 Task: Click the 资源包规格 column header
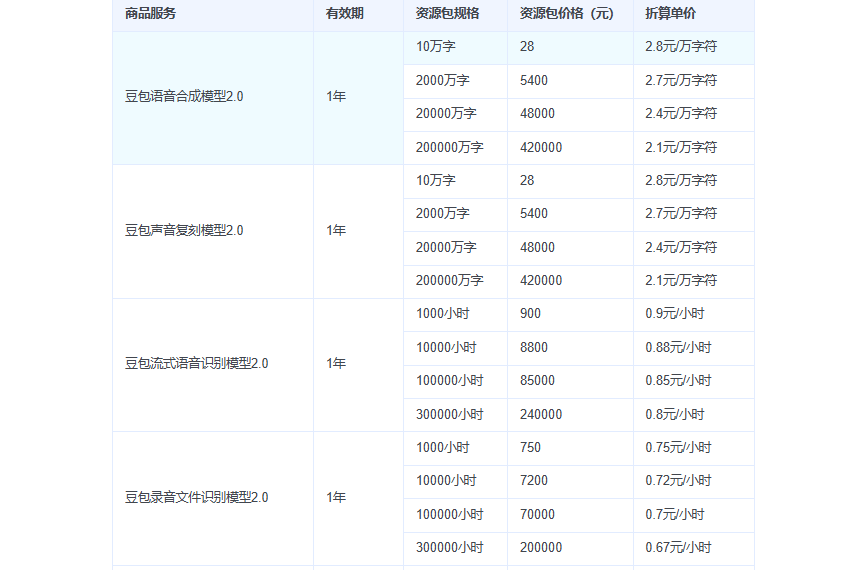tap(455, 14)
